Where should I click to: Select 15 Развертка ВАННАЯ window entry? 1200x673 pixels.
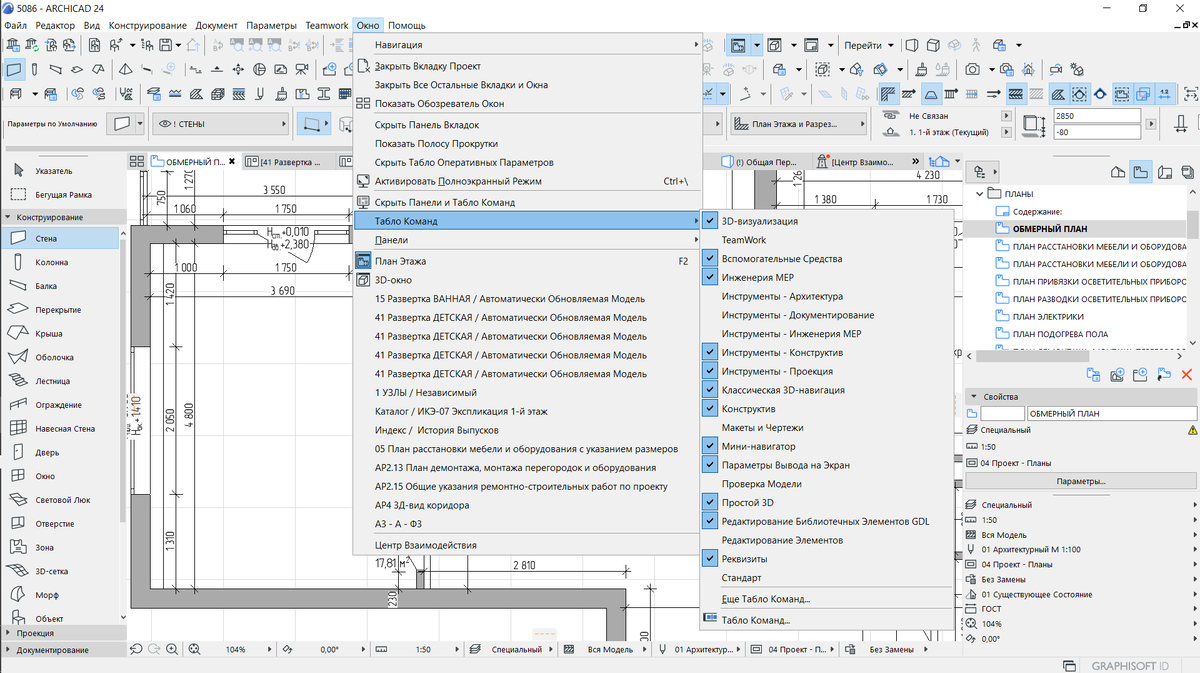click(528, 299)
